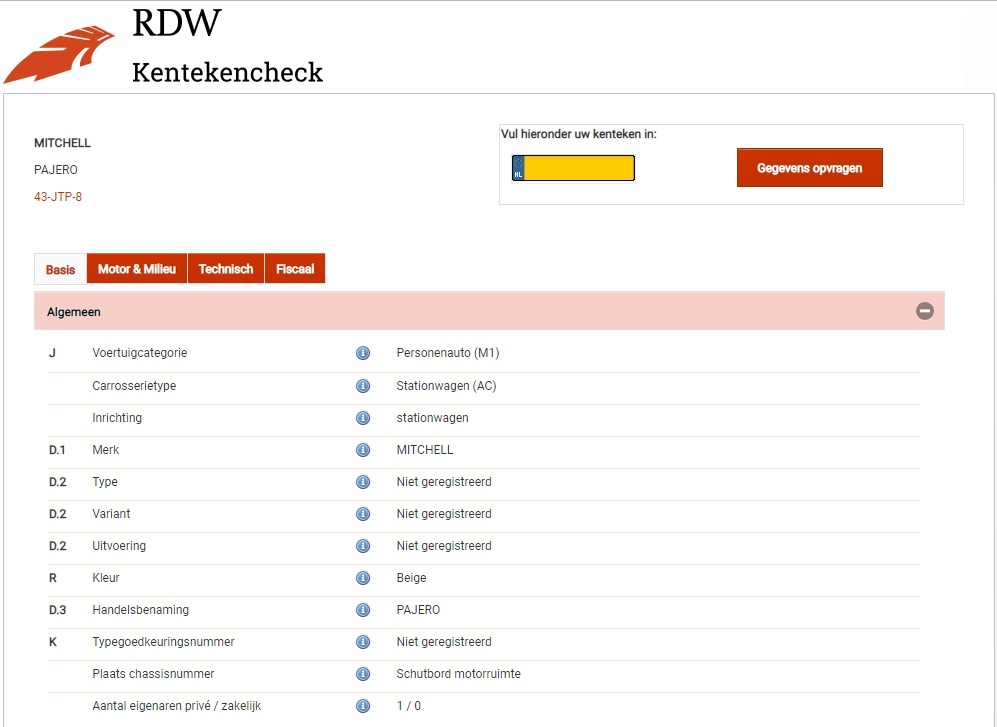Click the Gegevens opvragen button
Screen dimensions: 997x727
[x=809, y=168]
